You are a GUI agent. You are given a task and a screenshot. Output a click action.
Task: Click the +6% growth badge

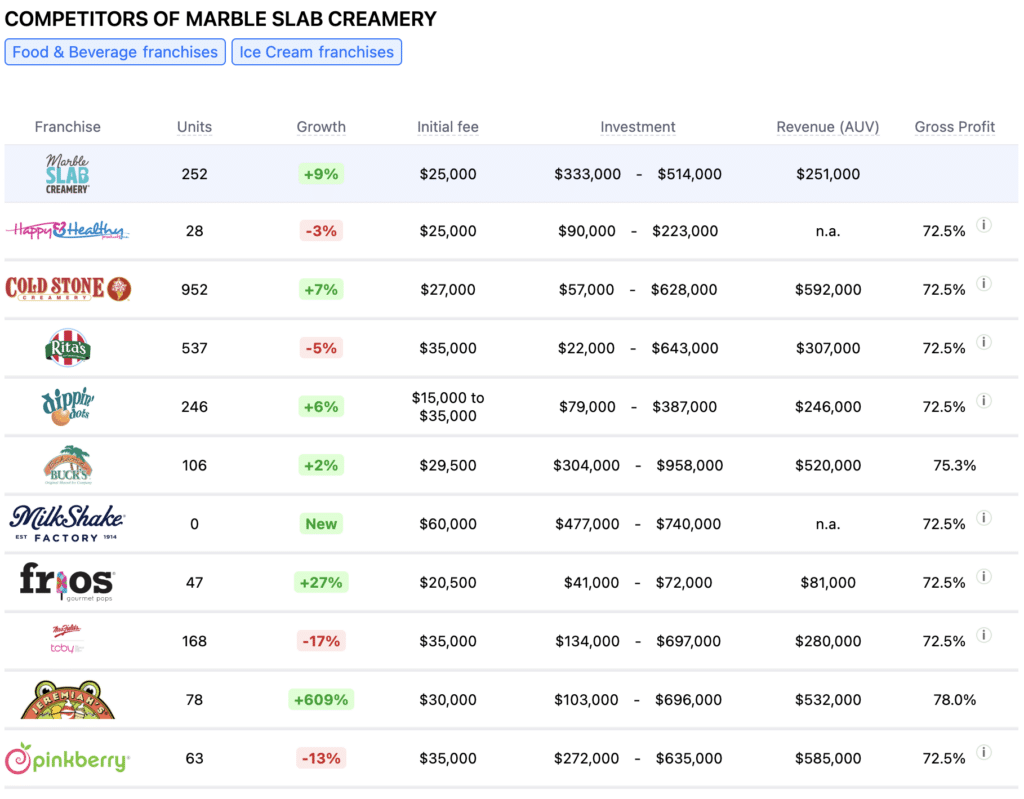(321, 407)
